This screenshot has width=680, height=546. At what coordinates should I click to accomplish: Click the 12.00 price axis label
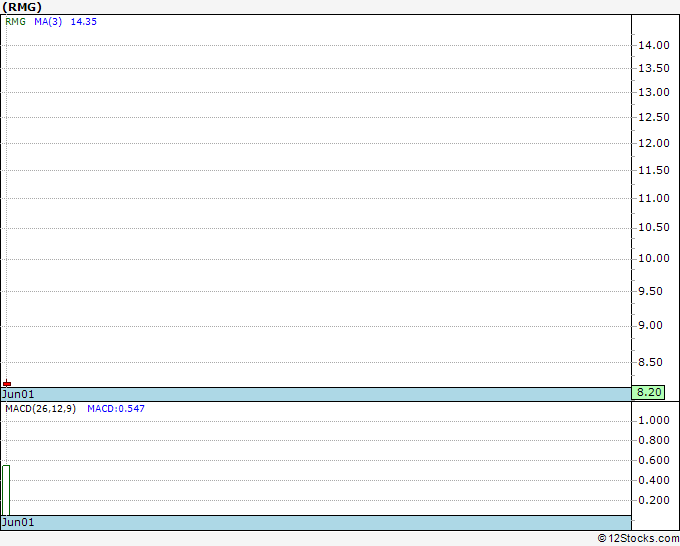pos(654,143)
